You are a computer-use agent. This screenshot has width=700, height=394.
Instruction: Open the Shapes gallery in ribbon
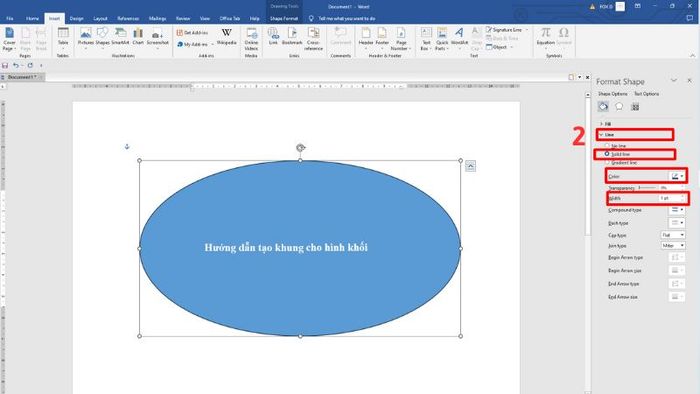click(102, 37)
